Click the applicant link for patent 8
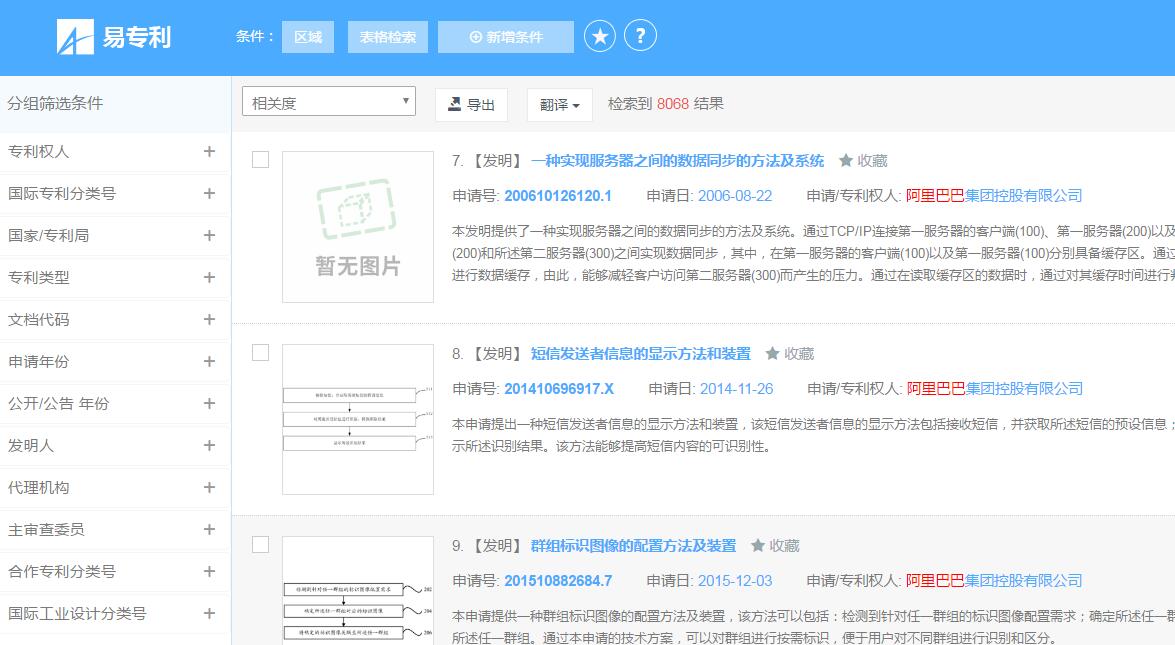The image size is (1175, 645). point(994,389)
